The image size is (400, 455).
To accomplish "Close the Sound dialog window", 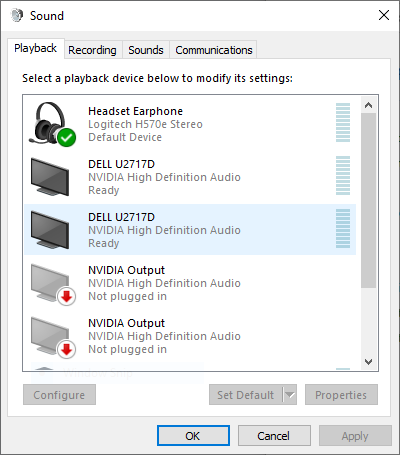I will (384, 15).
